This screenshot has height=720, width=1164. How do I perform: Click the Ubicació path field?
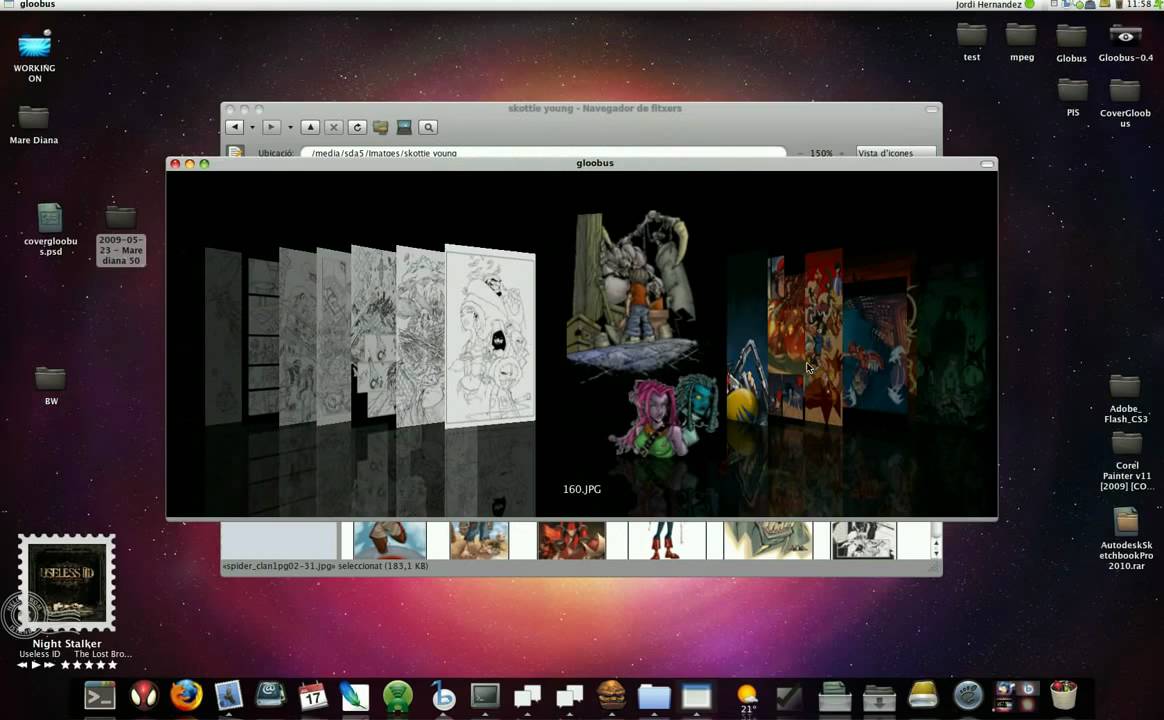tap(543, 152)
